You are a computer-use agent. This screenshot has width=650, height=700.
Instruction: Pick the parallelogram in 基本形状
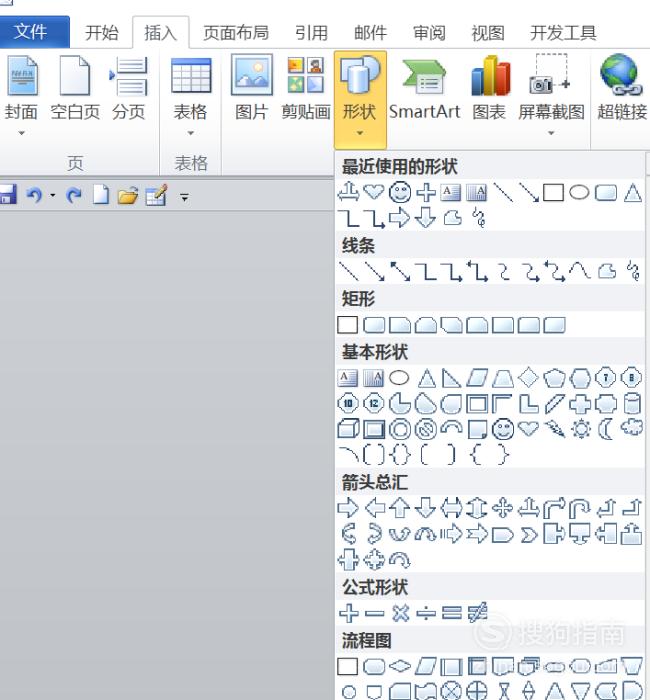pos(477,378)
